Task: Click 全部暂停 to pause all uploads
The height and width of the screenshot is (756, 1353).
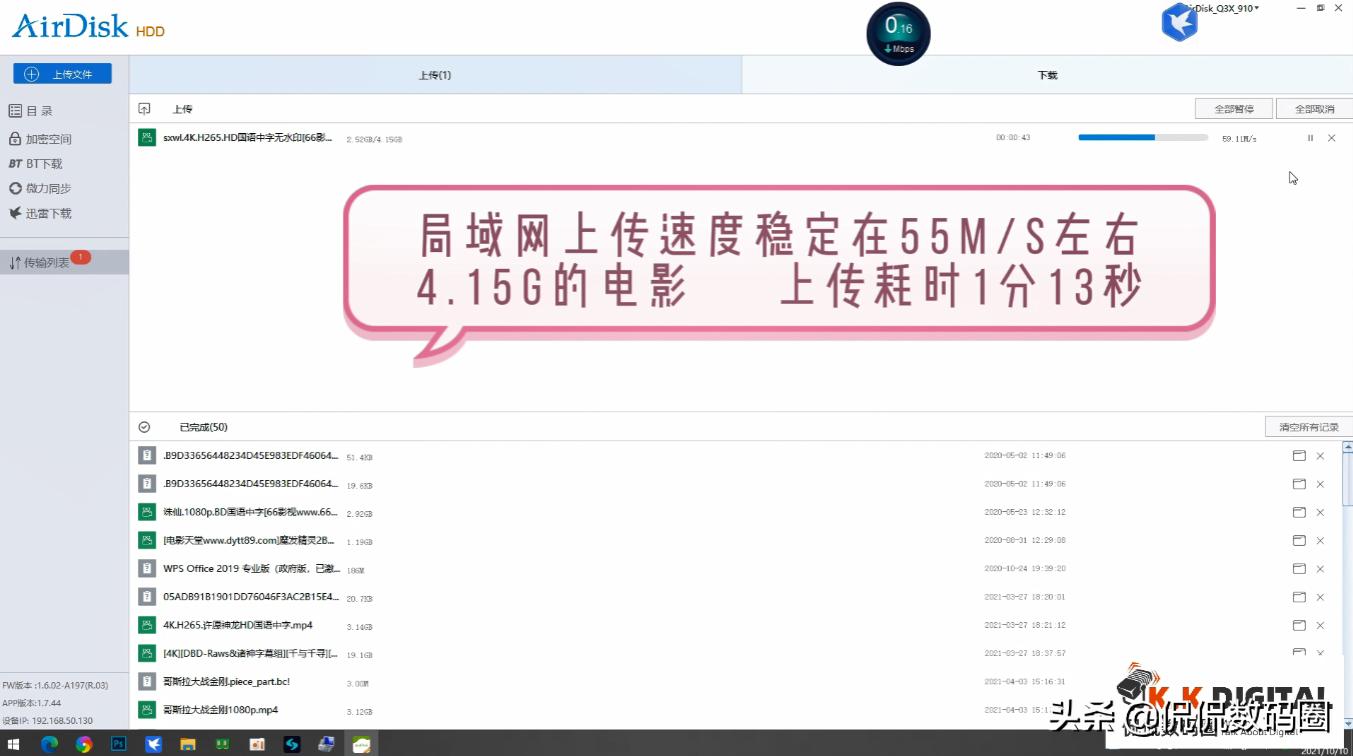Action: click(x=1233, y=107)
